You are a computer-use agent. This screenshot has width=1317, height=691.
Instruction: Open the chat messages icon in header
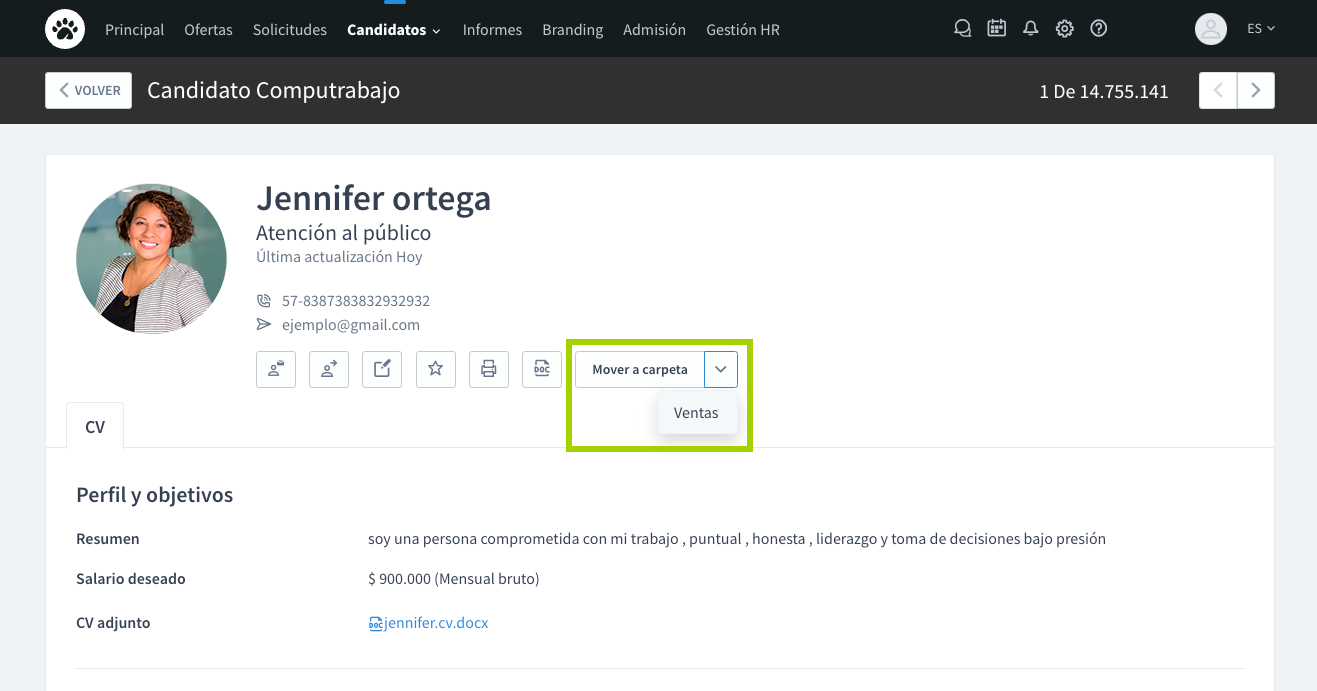coord(962,29)
